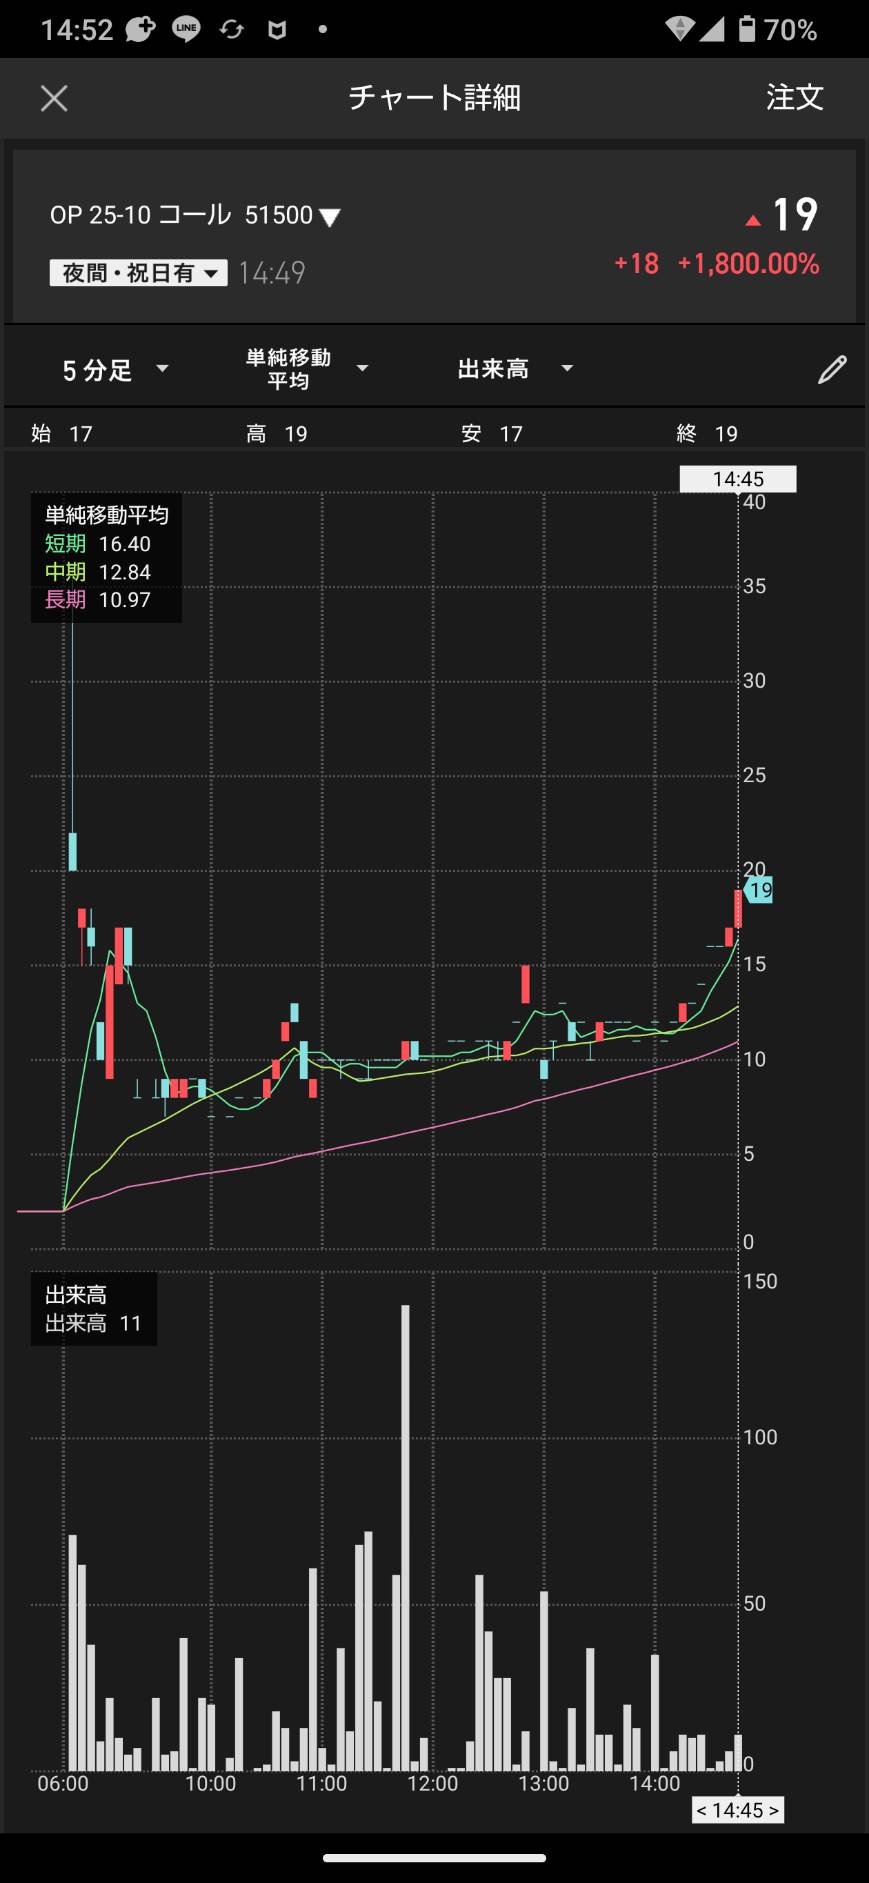Tap the LINE notification icon in status bar
The width and height of the screenshot is (869, 1883).
[x=186, y=29]
